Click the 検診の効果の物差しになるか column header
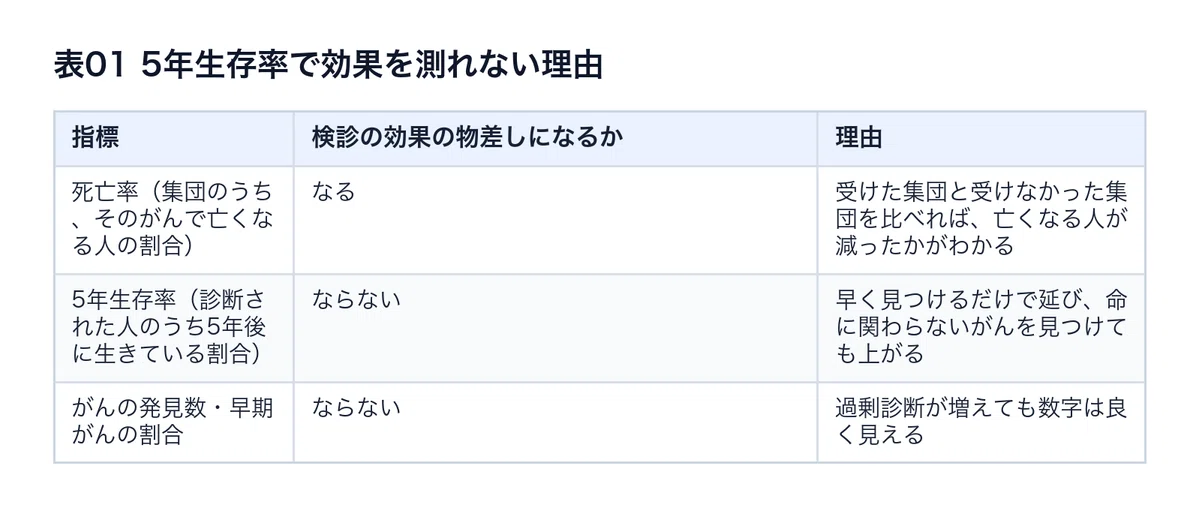1200x511 pixels. [x=555, y=138]
